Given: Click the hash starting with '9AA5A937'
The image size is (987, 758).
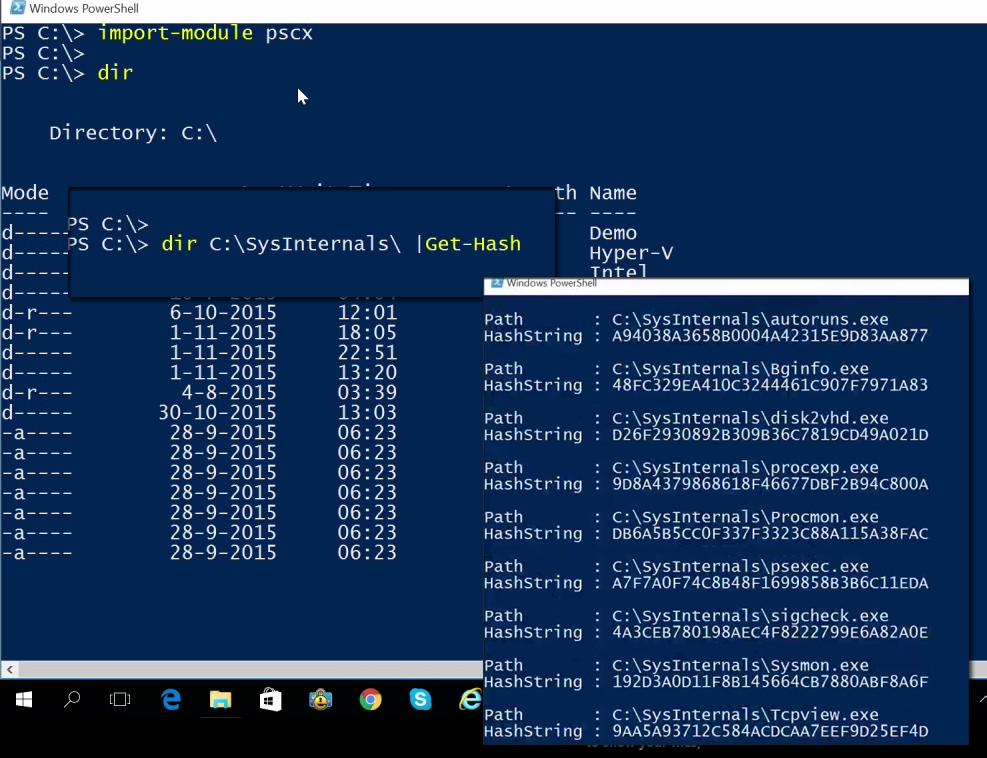Looking at the screenshot, I should [x=770, y=731].
